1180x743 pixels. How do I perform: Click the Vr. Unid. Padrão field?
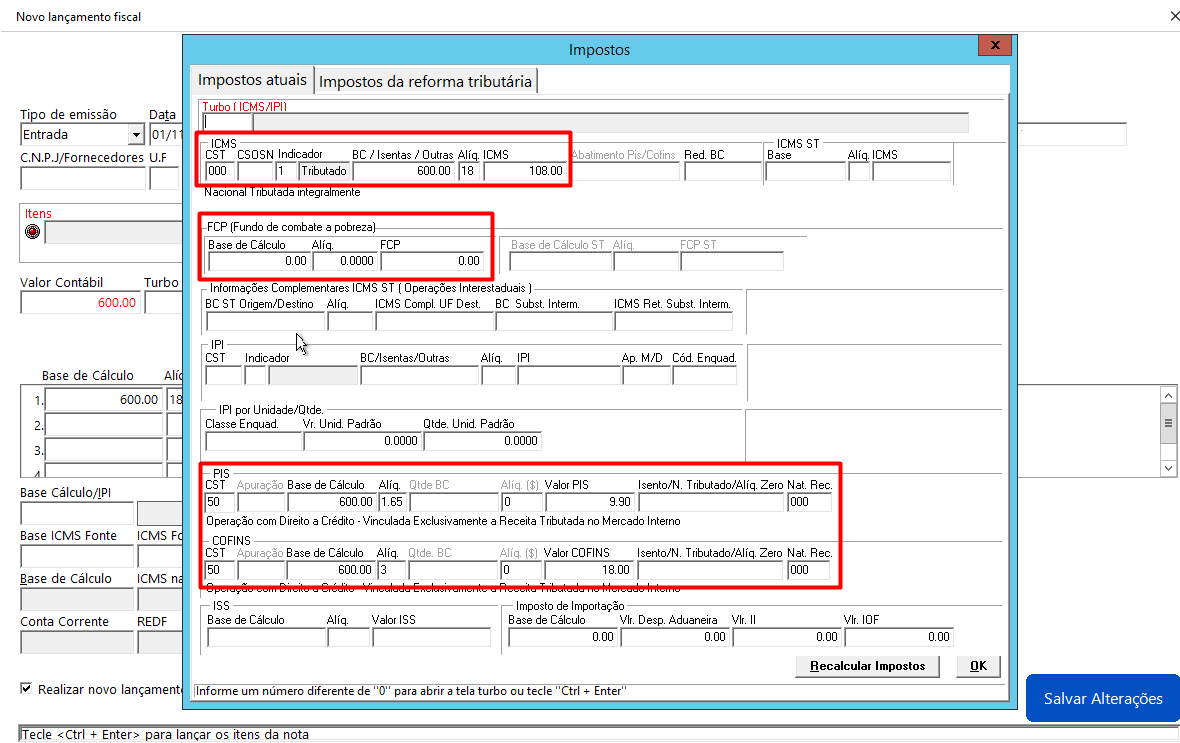(361, 441)
